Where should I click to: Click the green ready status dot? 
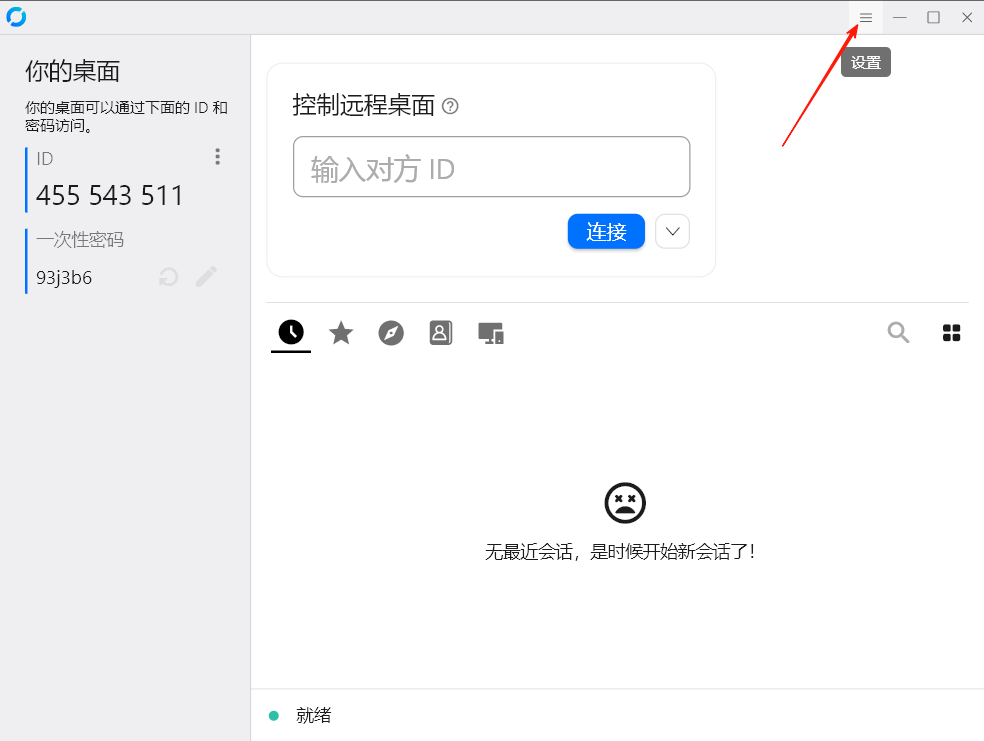274,716
